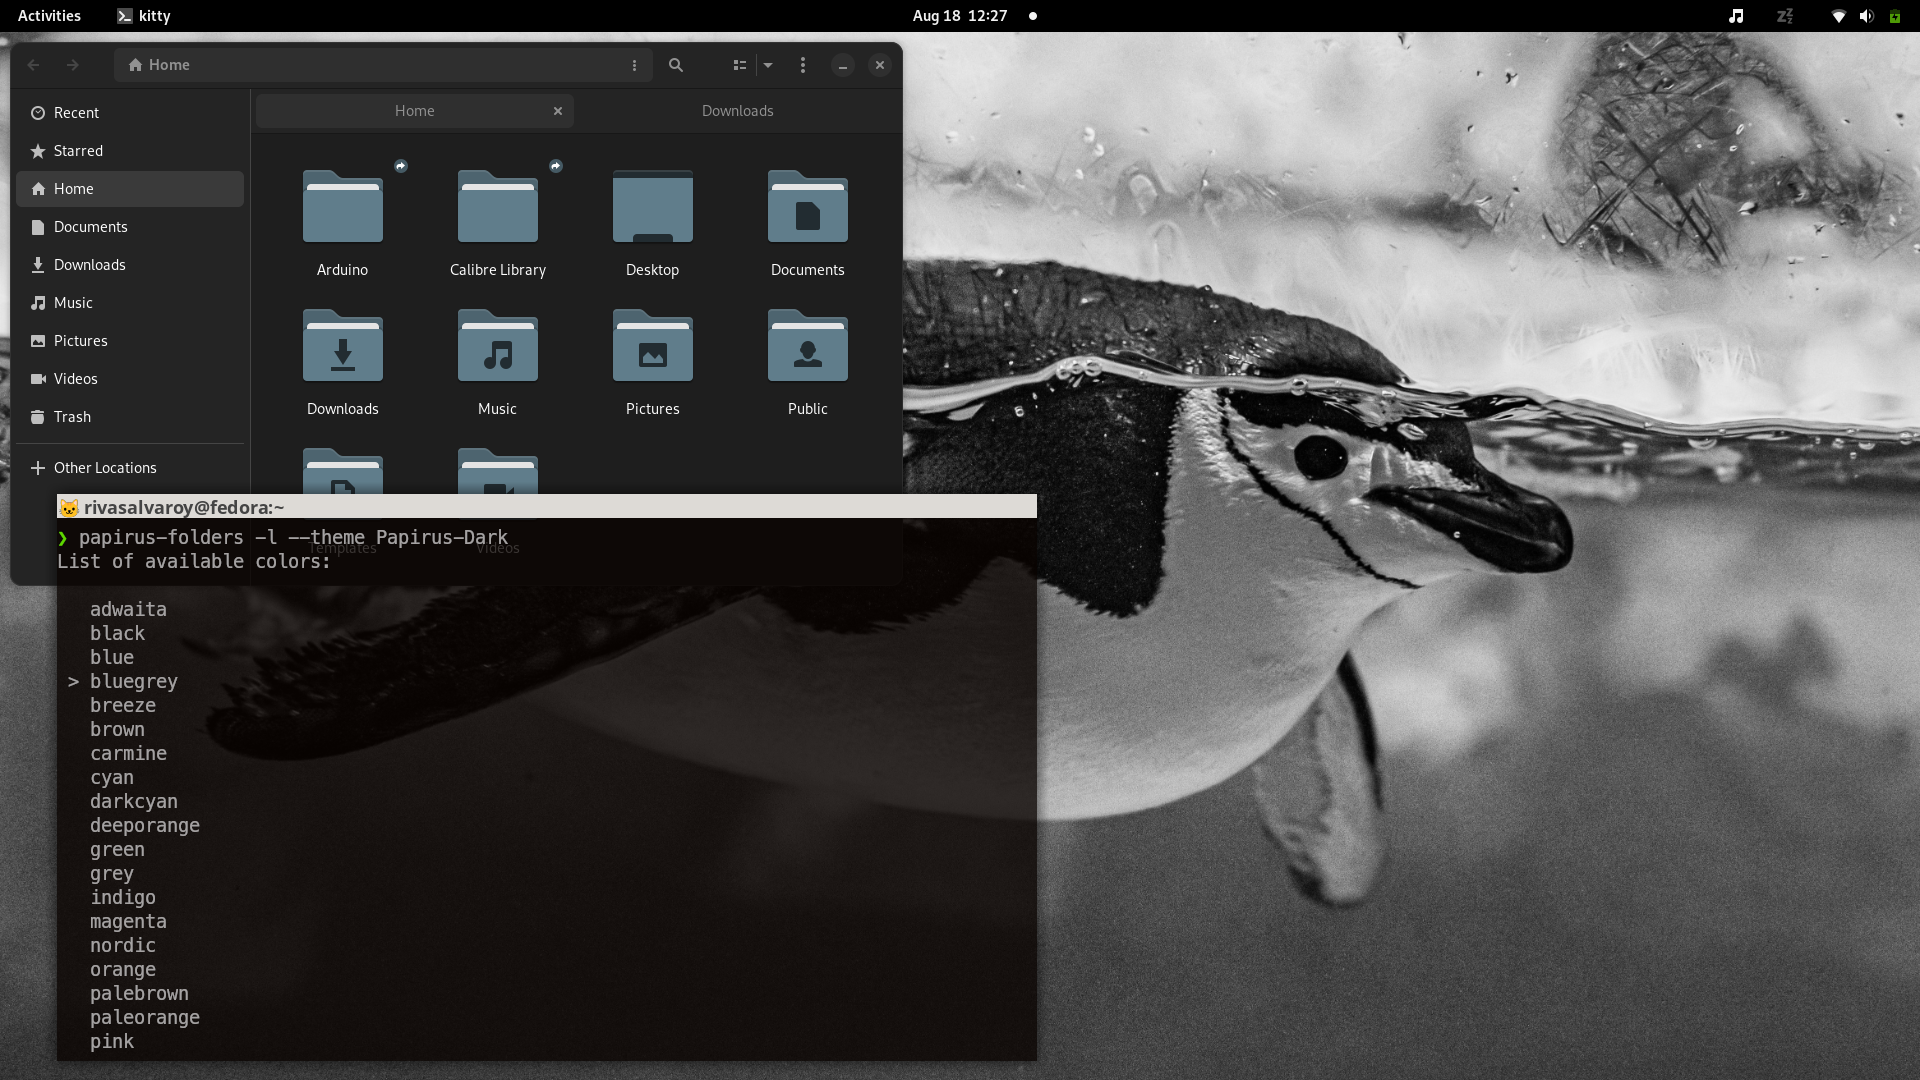Click 'magenta' in the terminal output
Screen dimensions: 1920x1080
coord(128,921)
